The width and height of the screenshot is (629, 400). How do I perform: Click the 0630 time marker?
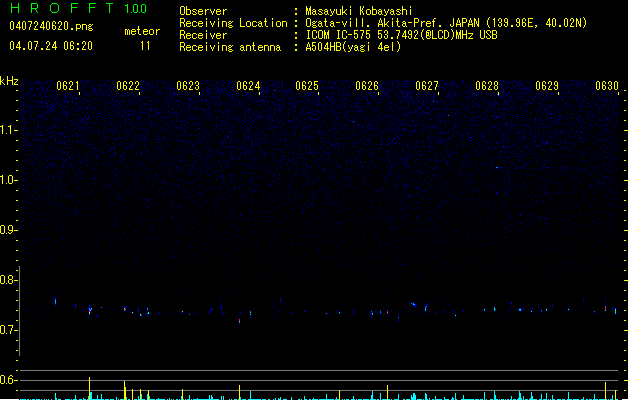[x=607, y=86]
